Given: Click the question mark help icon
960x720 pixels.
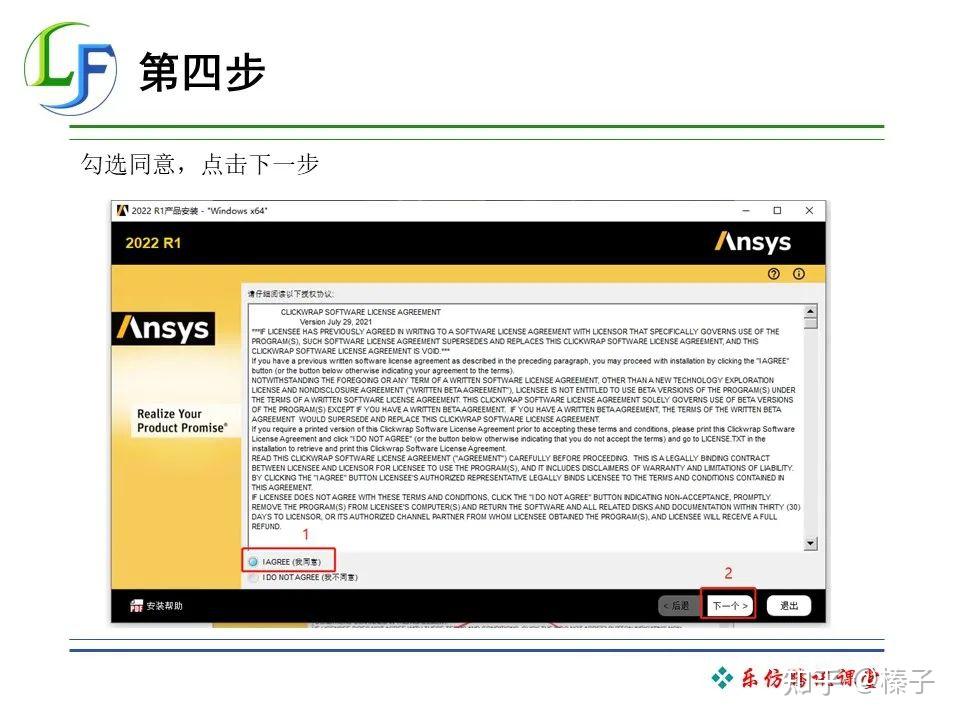Looking at the screenshot, I should [775, 272].
